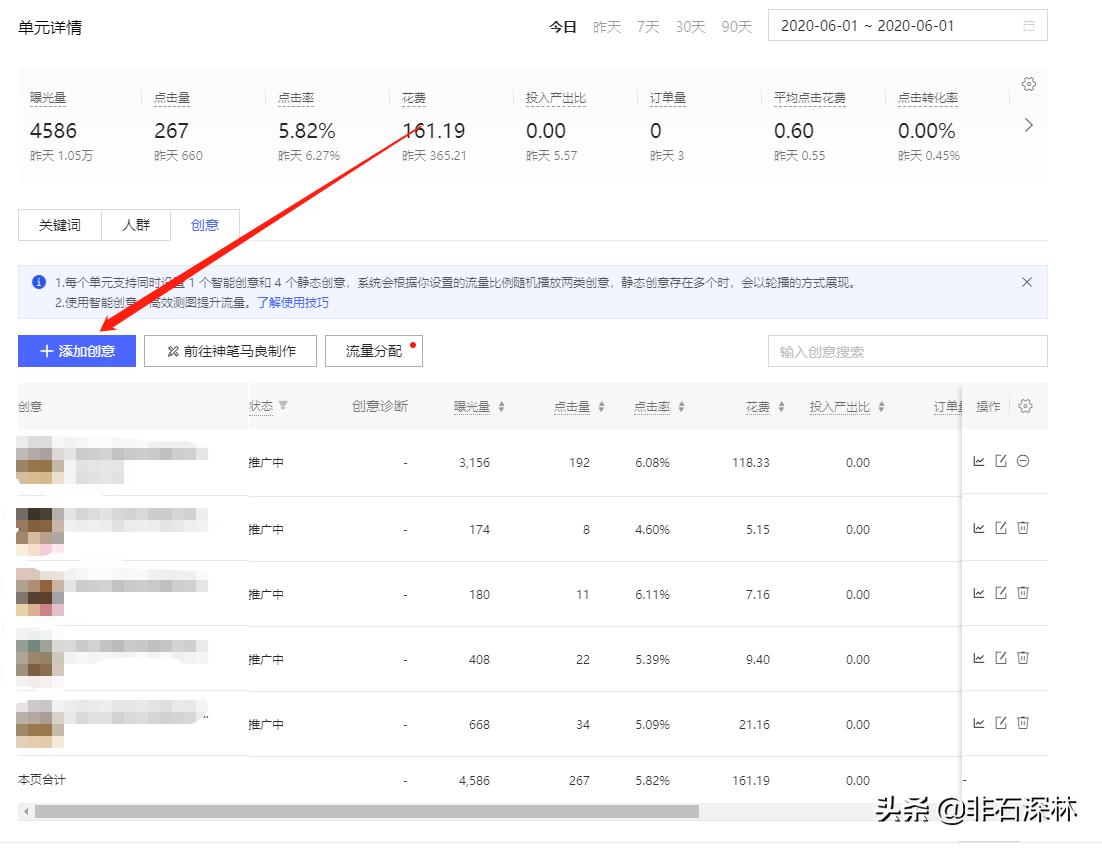Focus the 输入创意搜索 search field
This screenshot has width=1102, height=848.
(x=907, y=351)
